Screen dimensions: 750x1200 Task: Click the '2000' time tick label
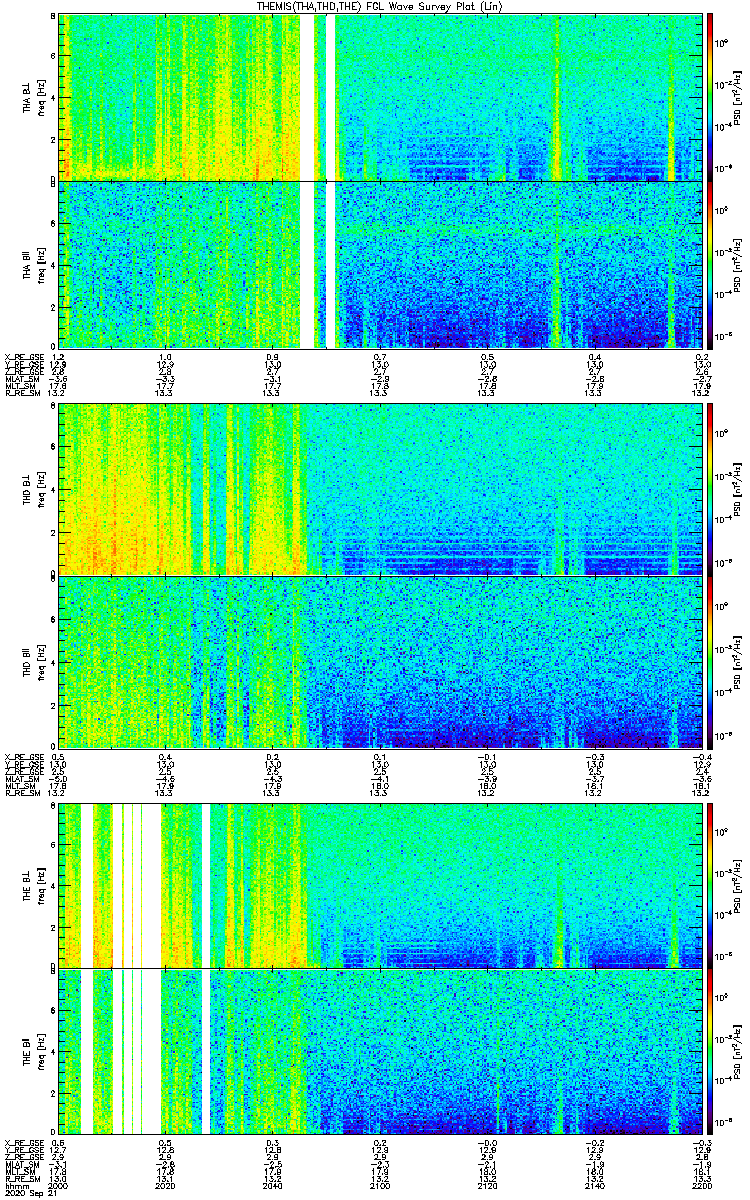tap(58, 1185)
